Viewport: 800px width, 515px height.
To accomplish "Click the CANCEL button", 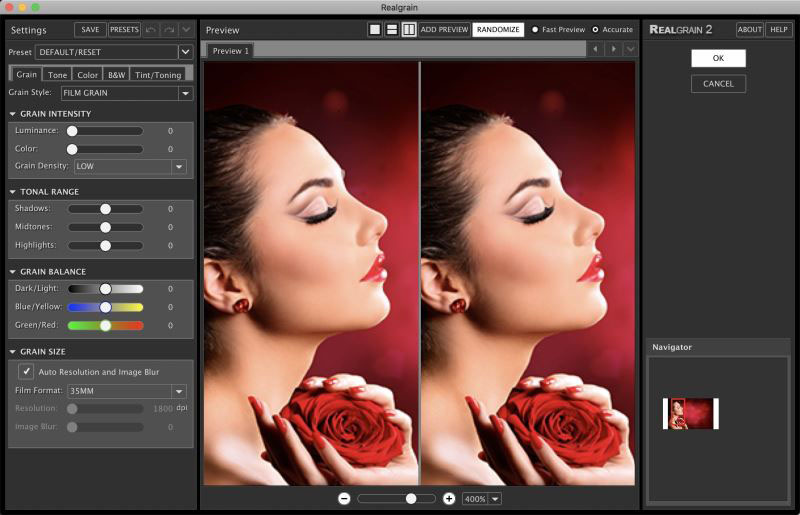I will click(x=718, y=84).
